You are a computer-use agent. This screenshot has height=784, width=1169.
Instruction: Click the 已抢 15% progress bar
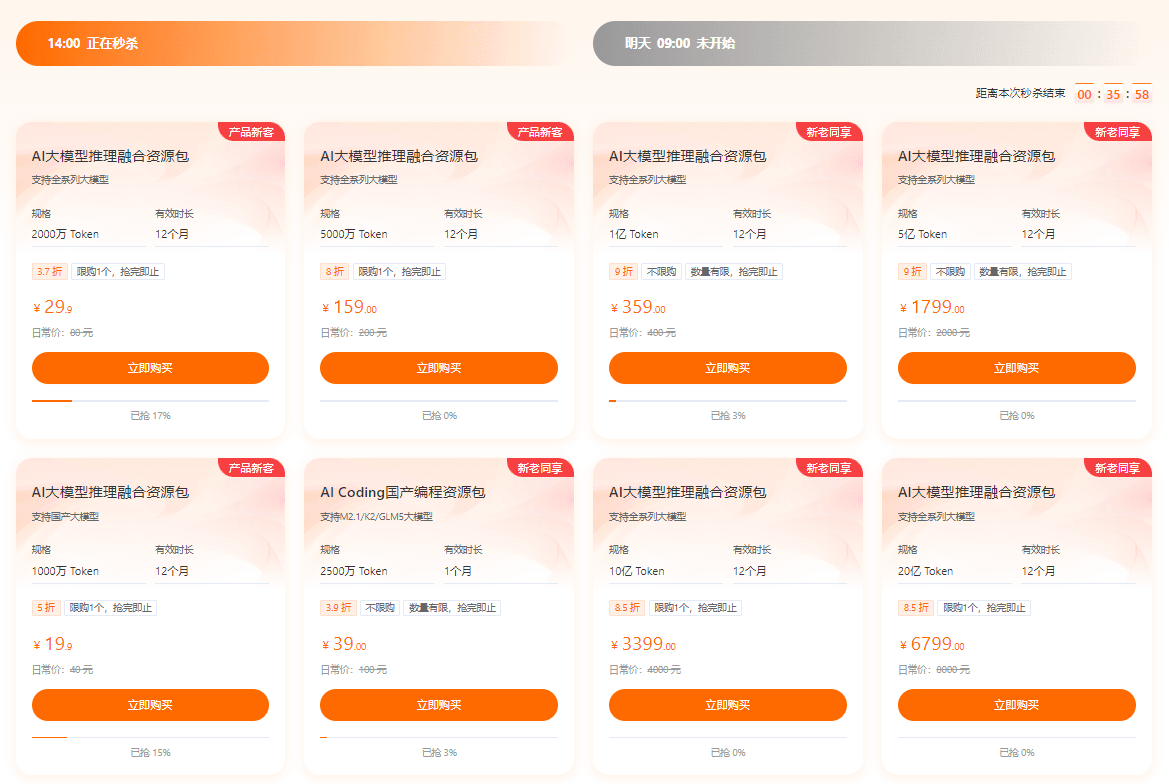pyautogui.click(x=150, y=738)
